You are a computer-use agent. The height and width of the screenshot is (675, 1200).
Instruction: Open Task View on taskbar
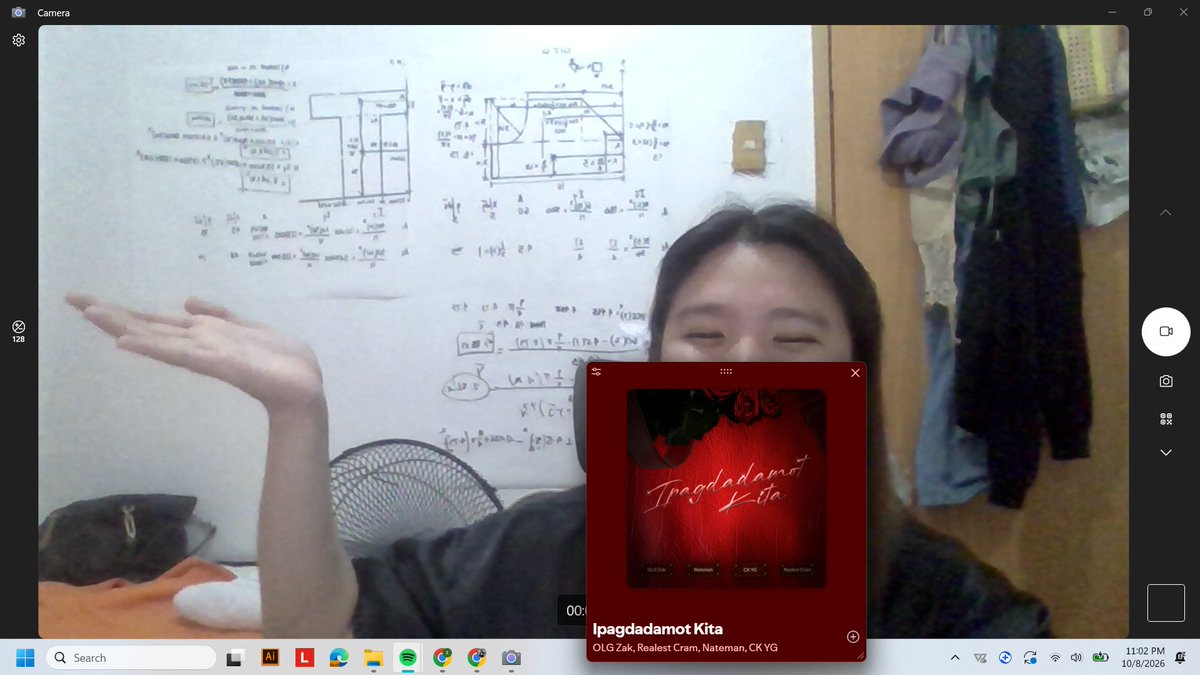tap(234, 658)
